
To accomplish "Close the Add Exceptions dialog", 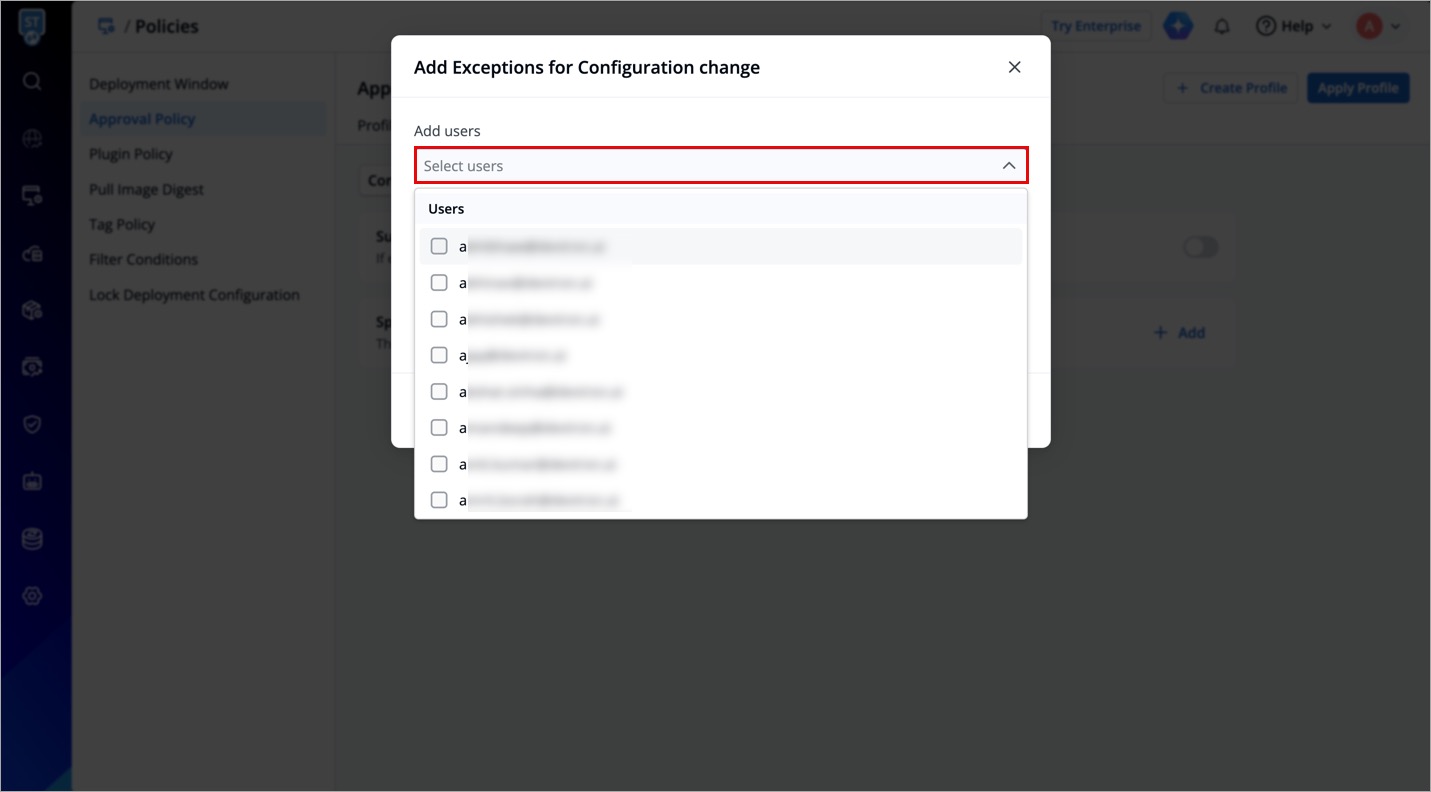I will 1014,67.
